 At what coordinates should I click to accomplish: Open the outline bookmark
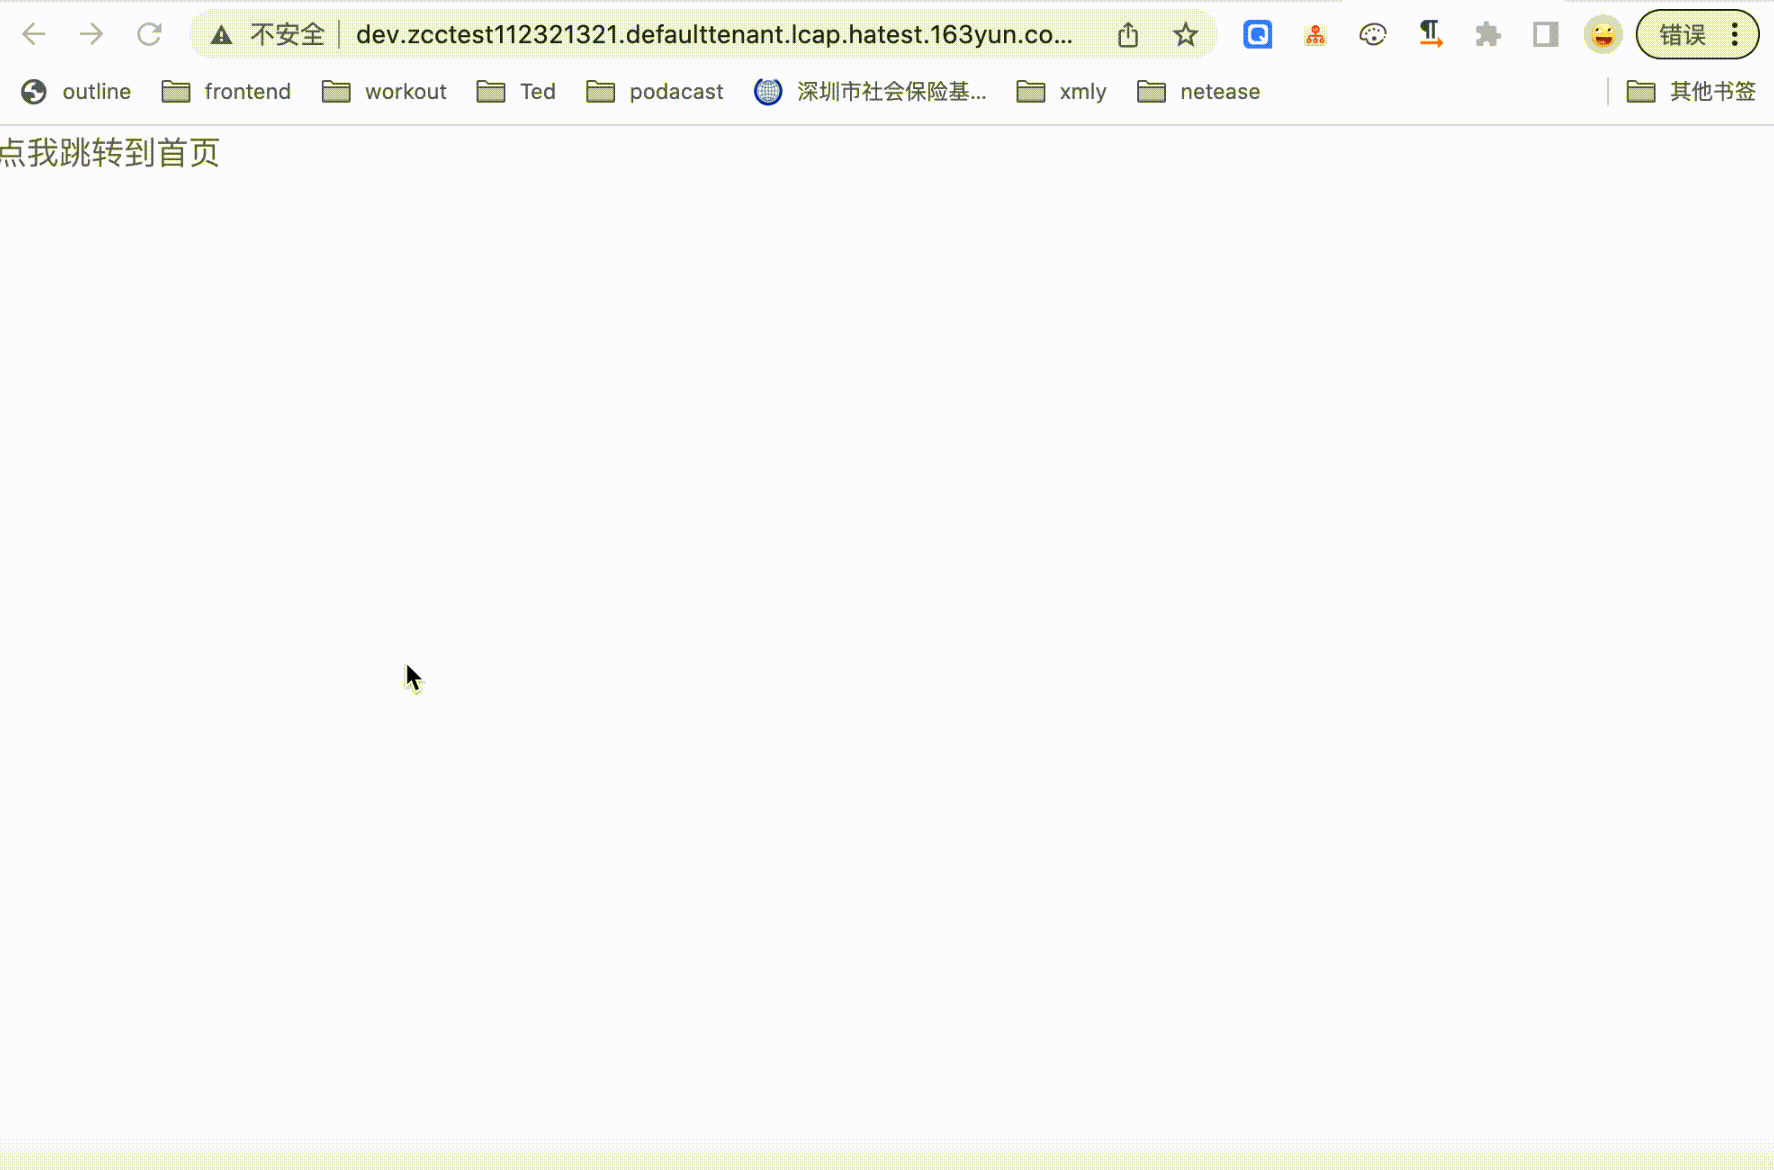tap(76, 92)
